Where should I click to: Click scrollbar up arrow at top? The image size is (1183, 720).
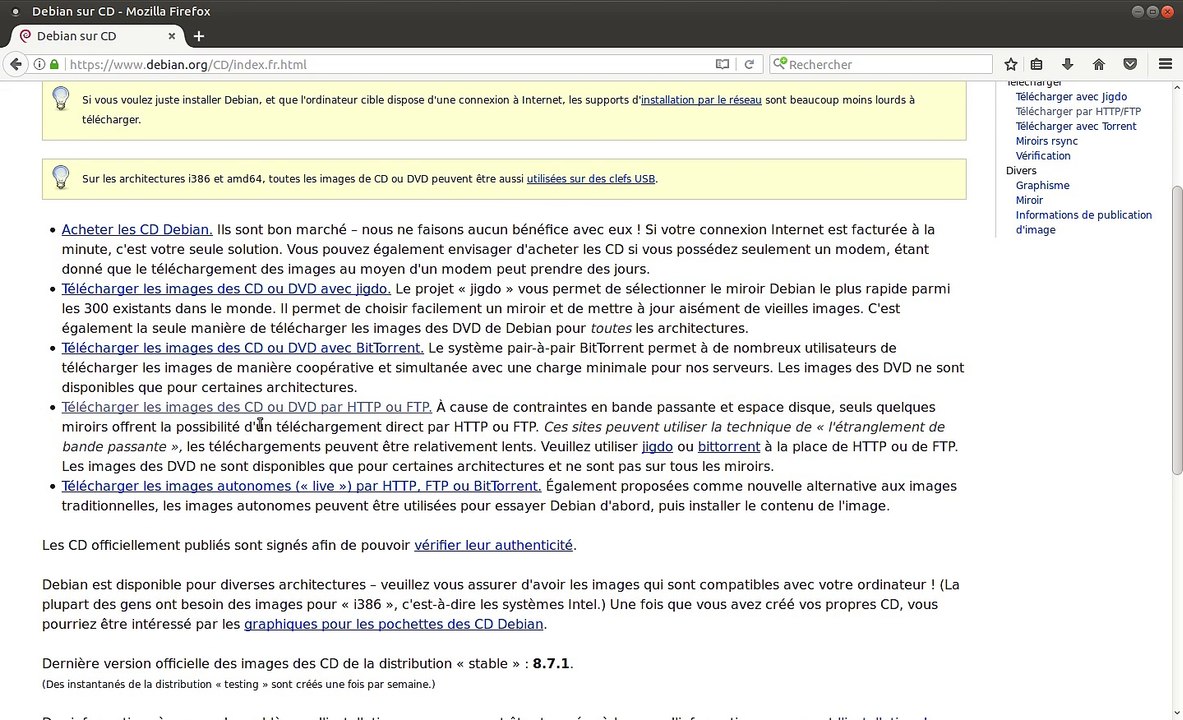(1177, 87)
